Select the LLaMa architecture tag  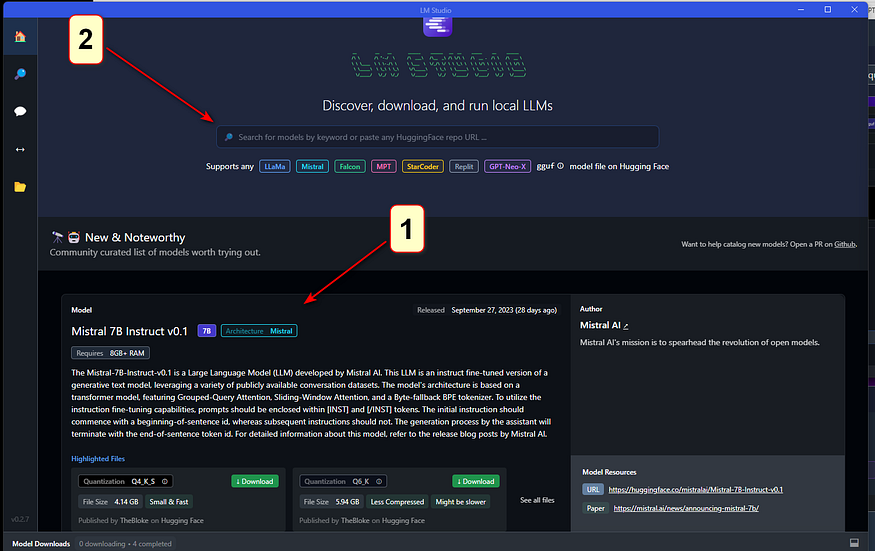(x=275, y=166)
